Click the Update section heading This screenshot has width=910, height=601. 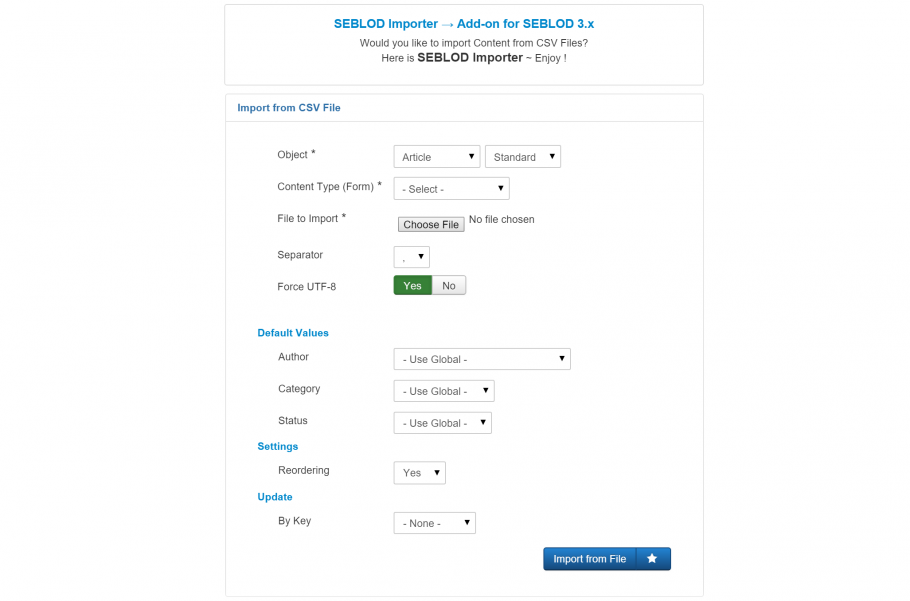(275, 497)
